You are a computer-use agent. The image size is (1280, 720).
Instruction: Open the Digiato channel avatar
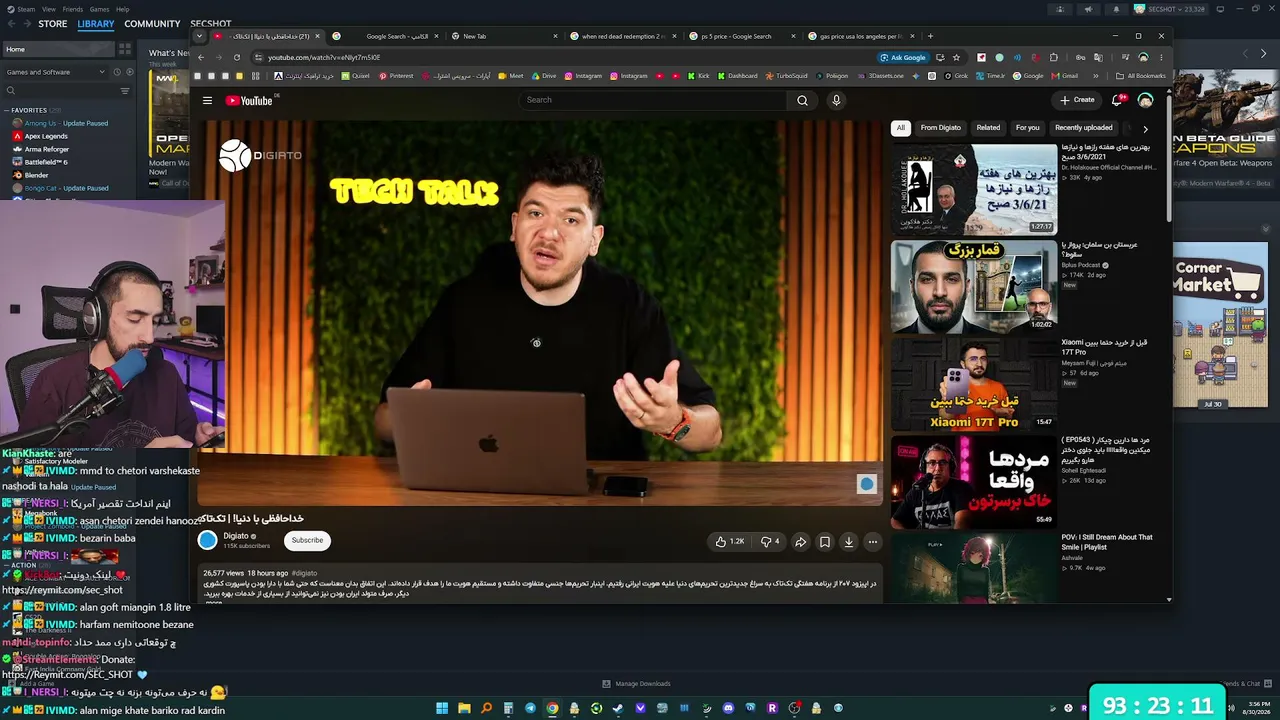tap(207, 540)
